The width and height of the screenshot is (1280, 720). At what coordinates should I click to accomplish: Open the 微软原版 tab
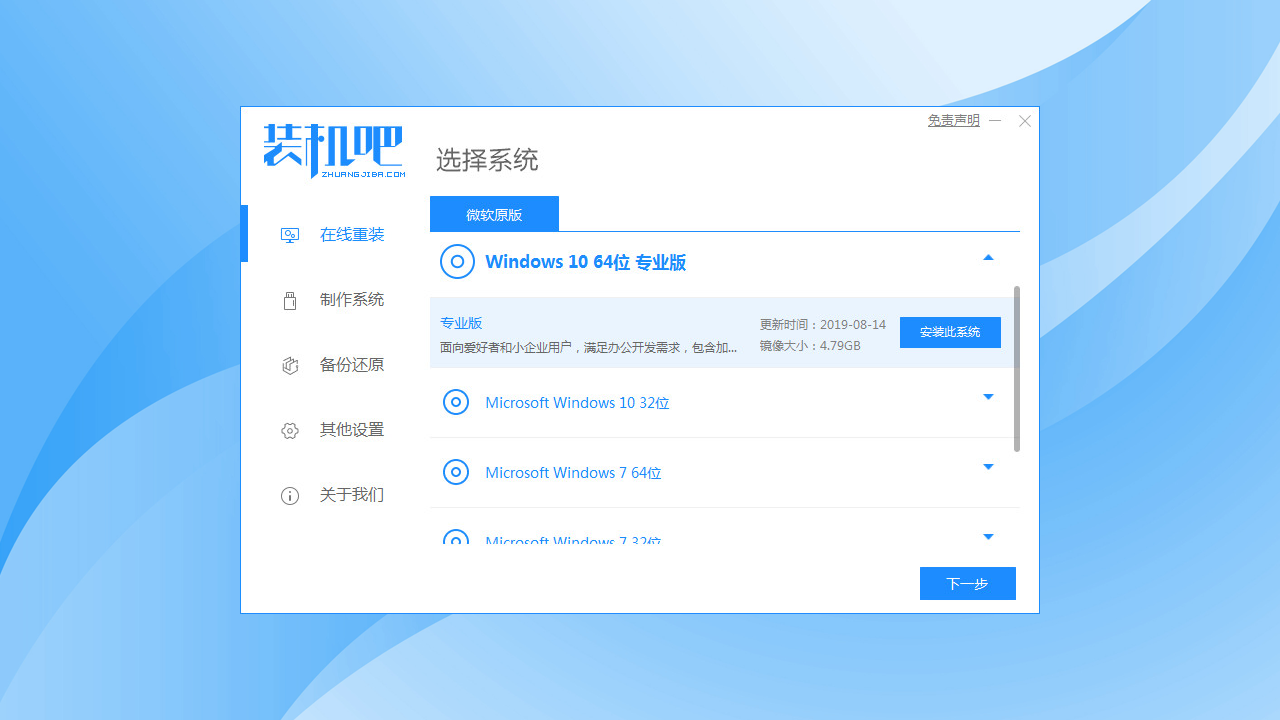pos(494,214)
